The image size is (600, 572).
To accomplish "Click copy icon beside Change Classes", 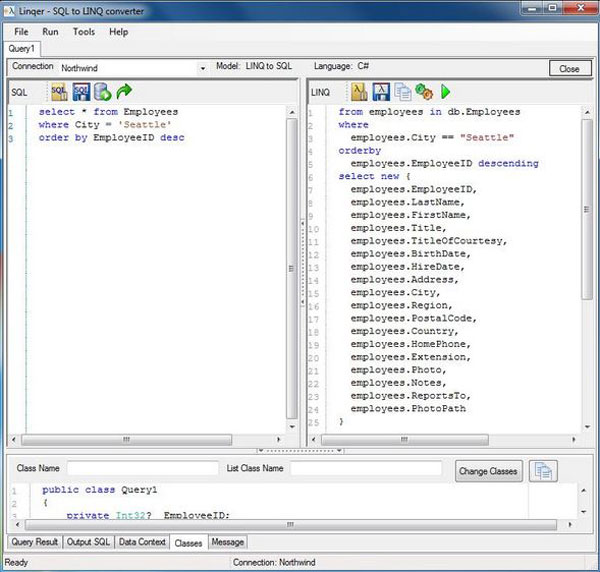I will point(542,470).
